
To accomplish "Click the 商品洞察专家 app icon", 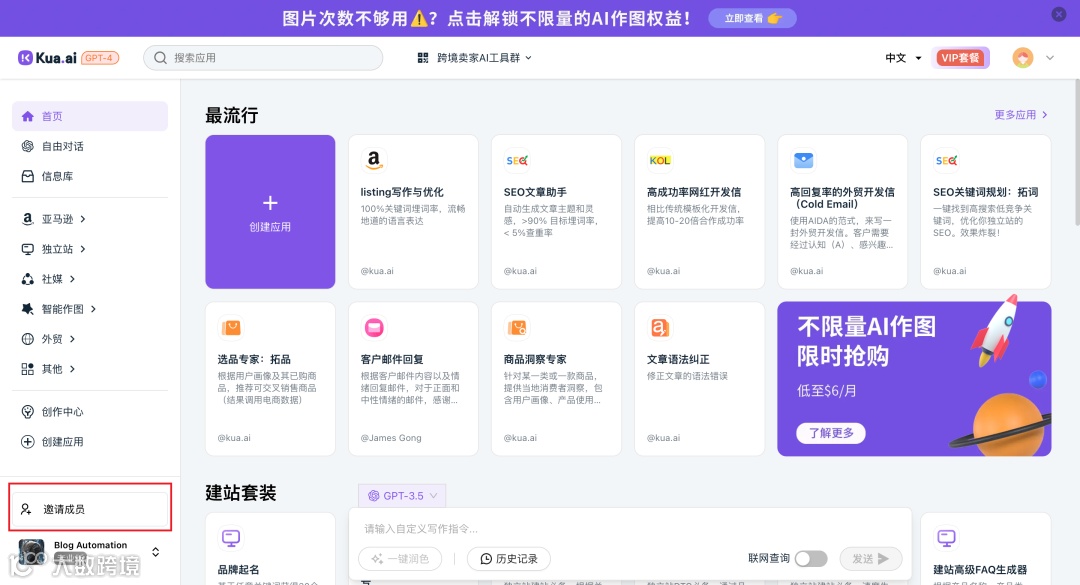I will tap(516, 326).
